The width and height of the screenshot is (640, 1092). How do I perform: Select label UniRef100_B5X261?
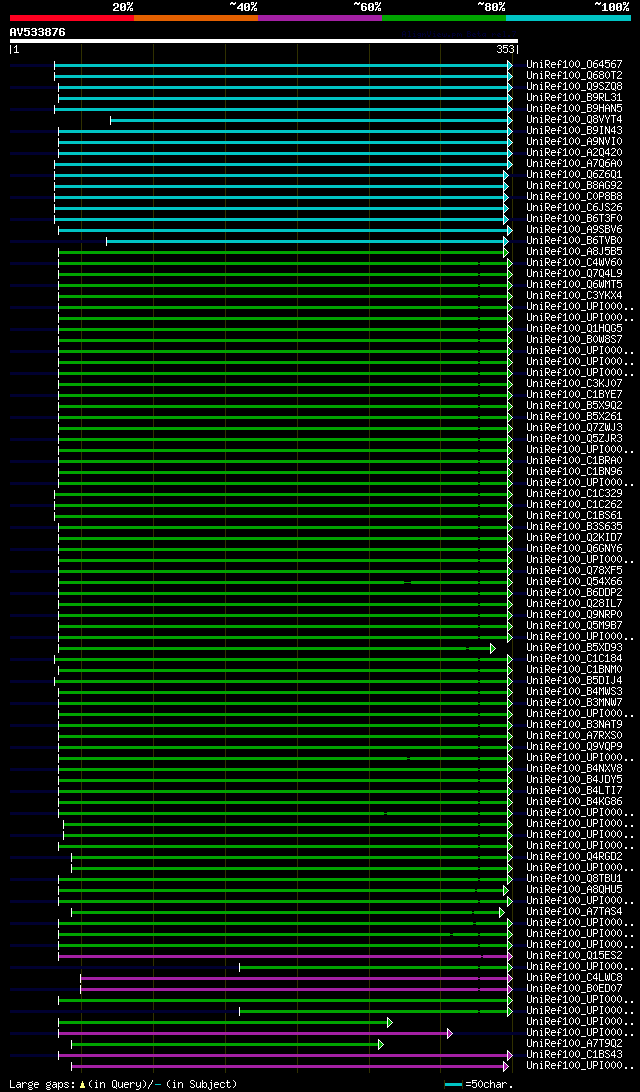[575, 416]
